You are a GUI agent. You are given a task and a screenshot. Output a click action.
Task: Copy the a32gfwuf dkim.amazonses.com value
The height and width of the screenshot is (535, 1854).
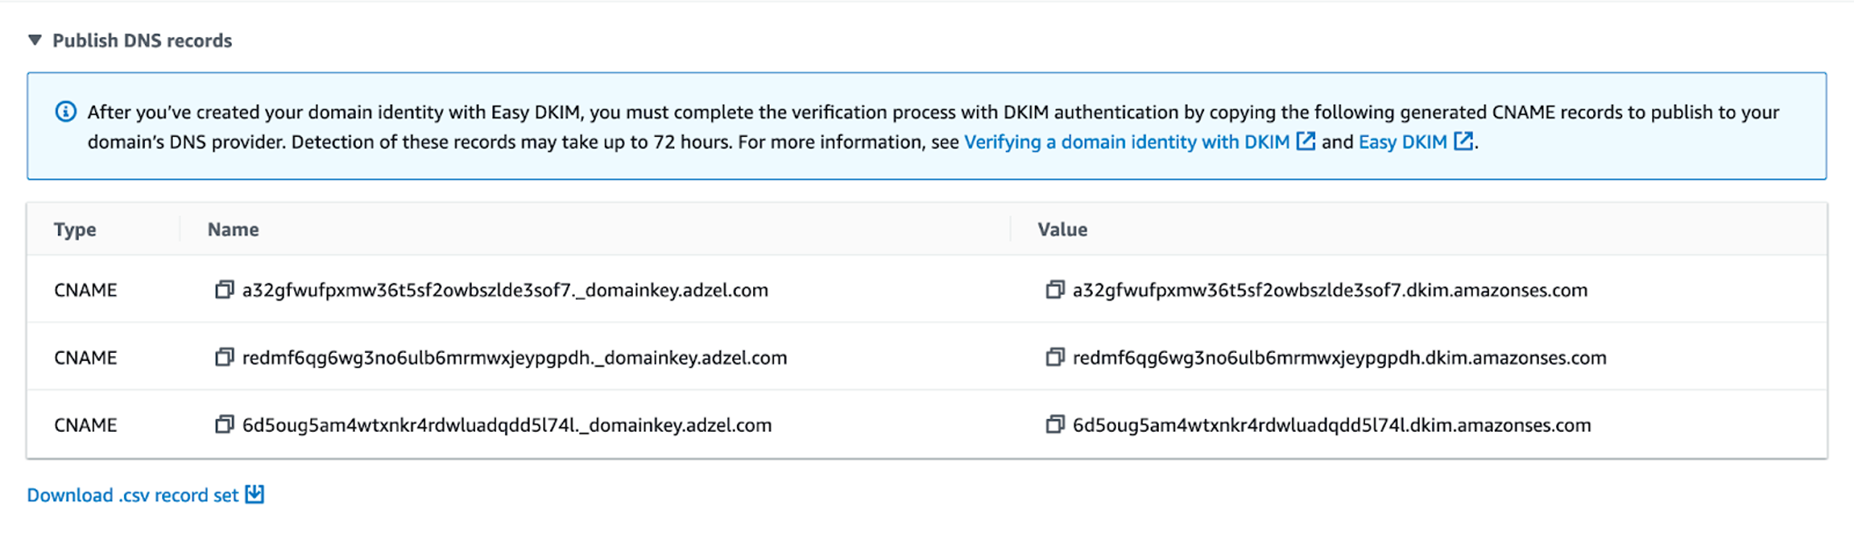(x=1054, y=290)
